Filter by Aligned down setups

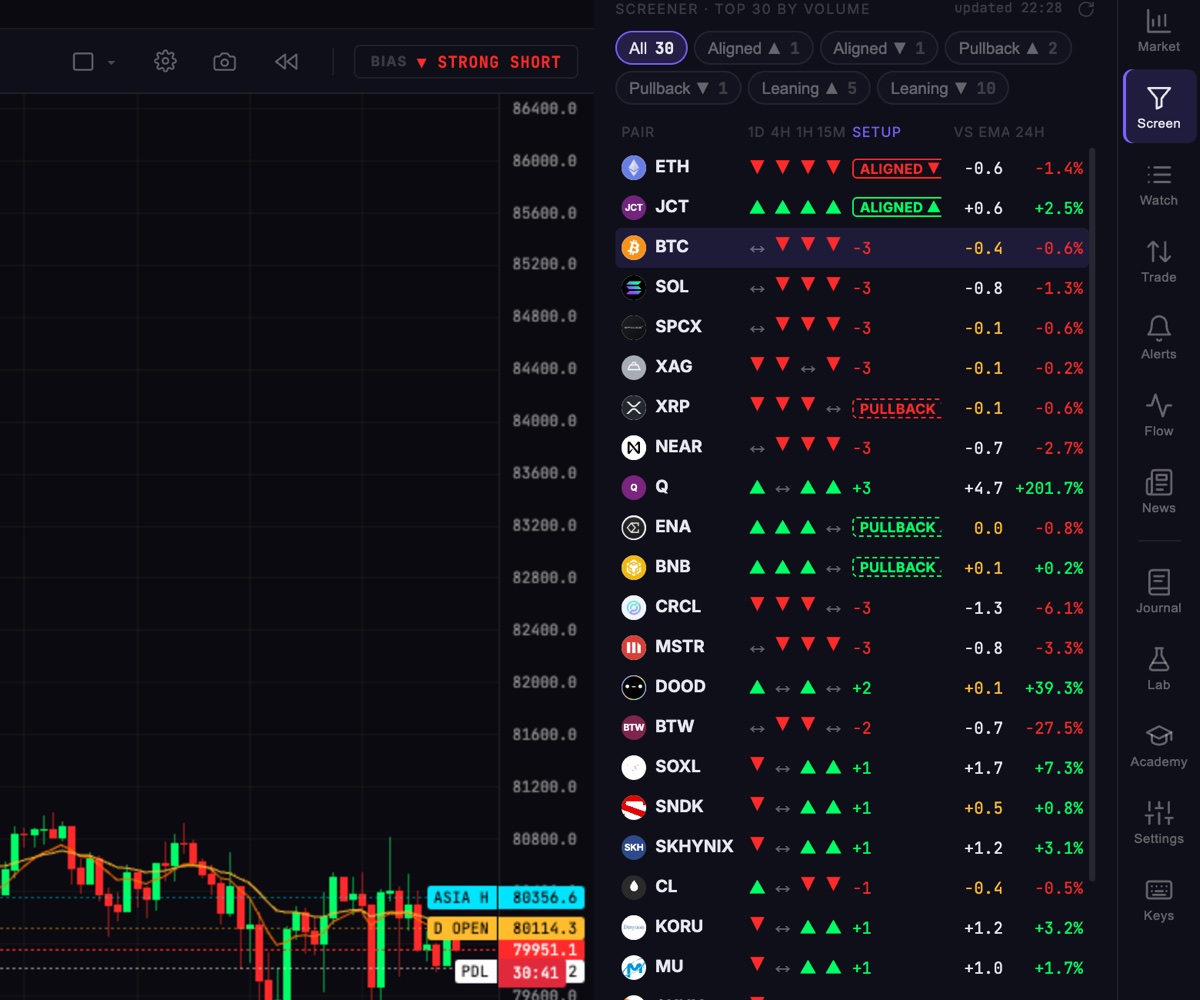coord(879,48)
